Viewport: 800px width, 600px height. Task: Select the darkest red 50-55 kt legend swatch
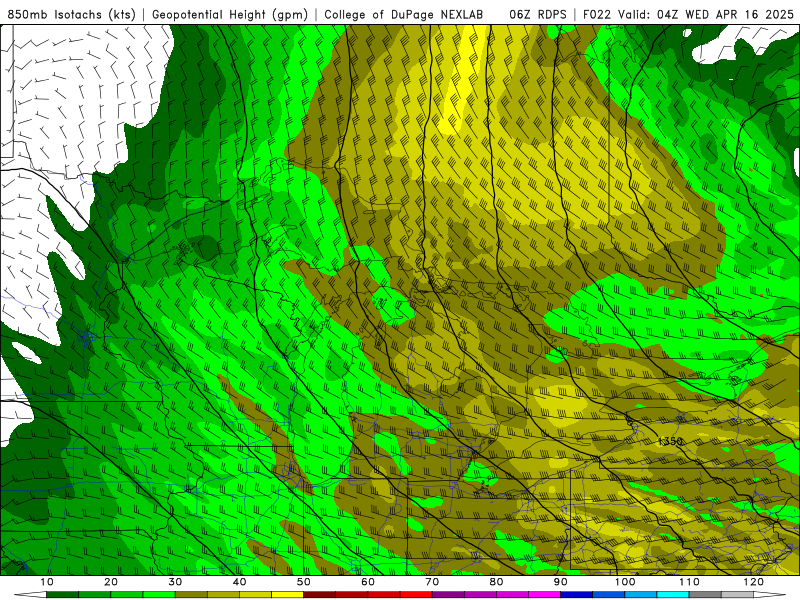tap(320, 594)
